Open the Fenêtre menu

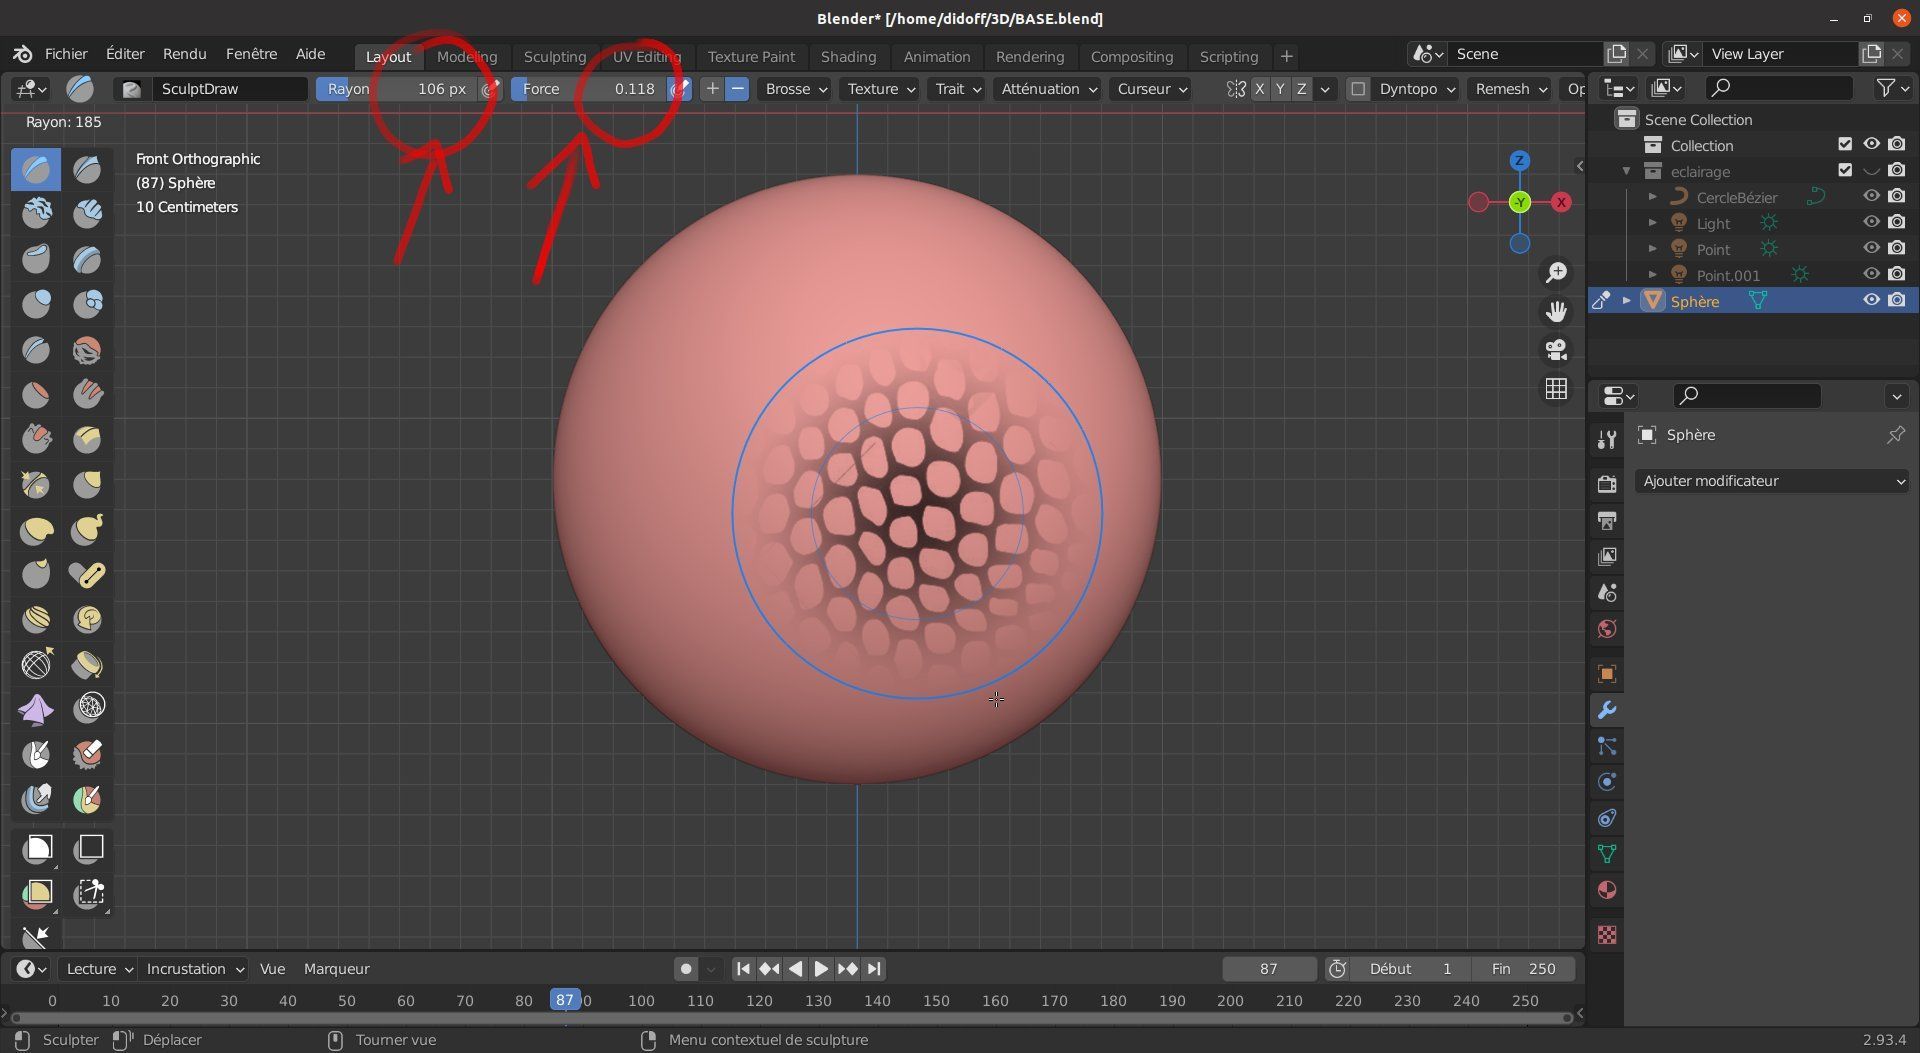coord(251,54)
